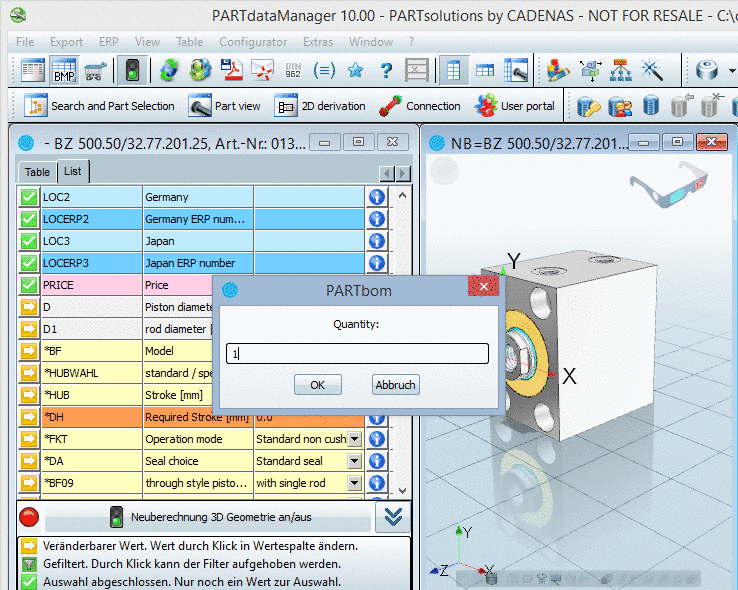Click Abbruch to cancel the dialog

click(395, 385)
